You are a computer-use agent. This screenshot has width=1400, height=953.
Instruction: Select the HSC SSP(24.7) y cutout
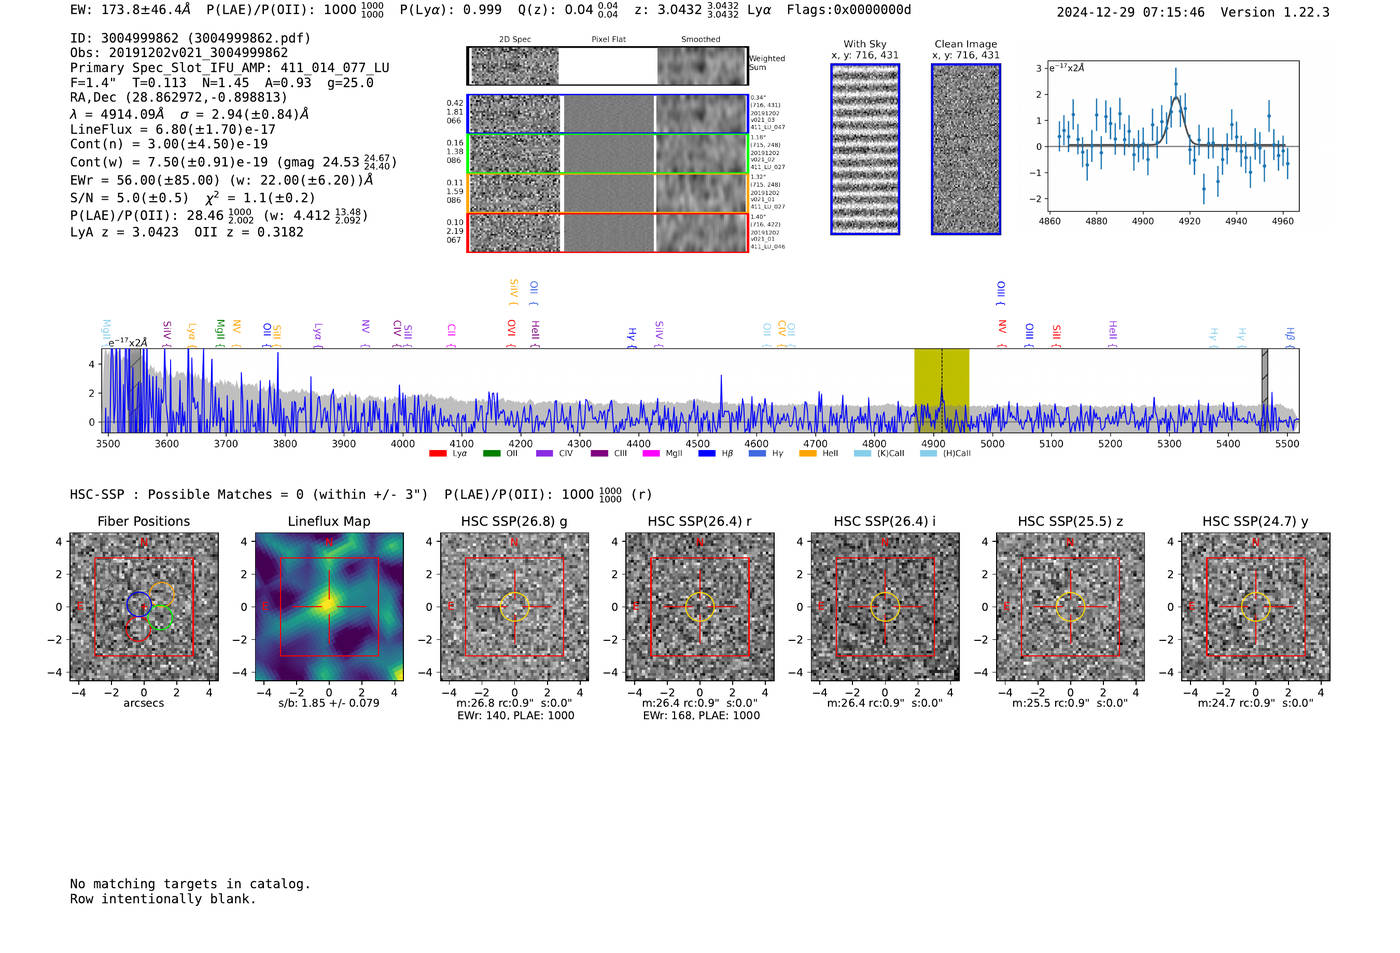[1256, 607]
